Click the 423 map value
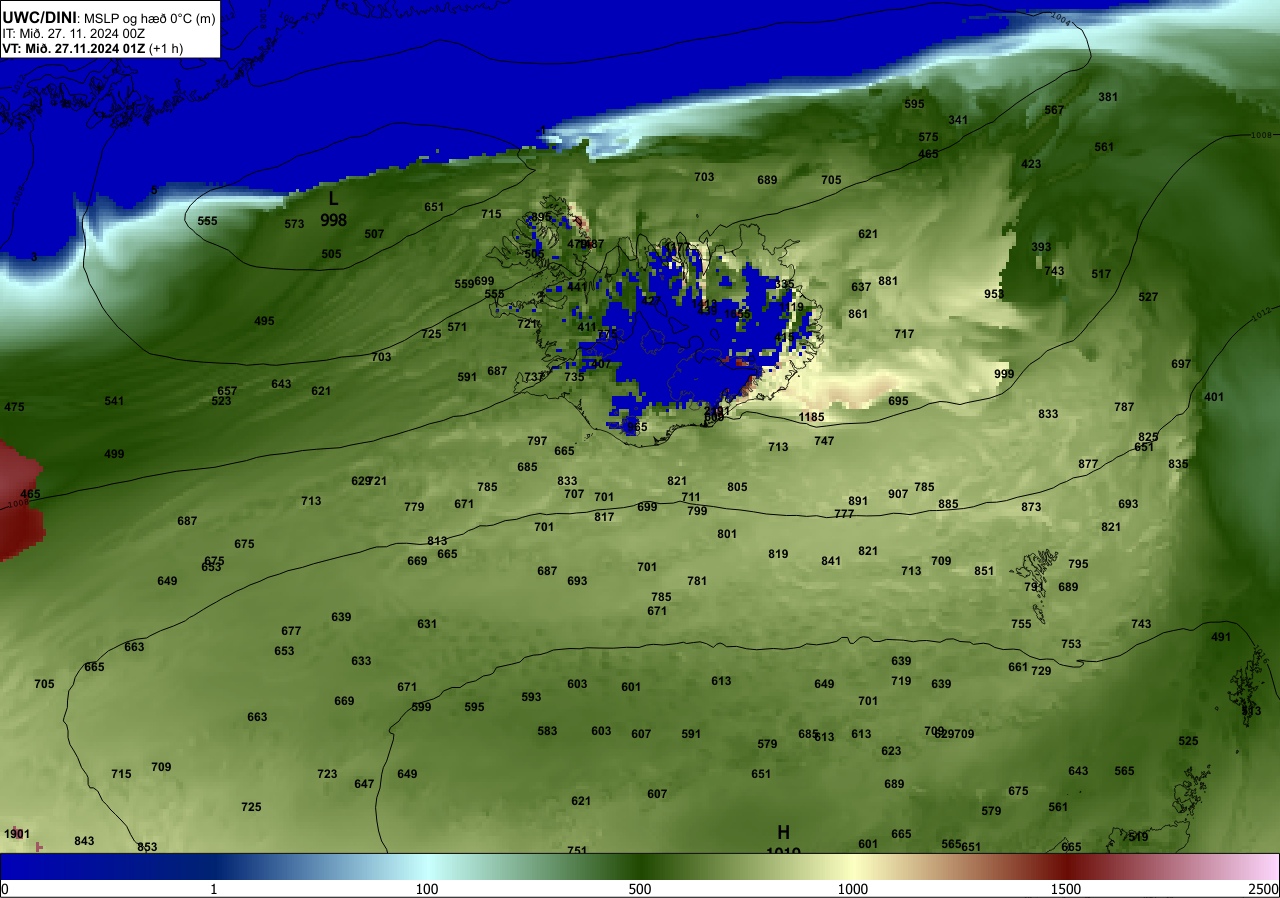The width and height of the screenshot is (1280, 898). pyautogui.click(x=1031, y=164)
